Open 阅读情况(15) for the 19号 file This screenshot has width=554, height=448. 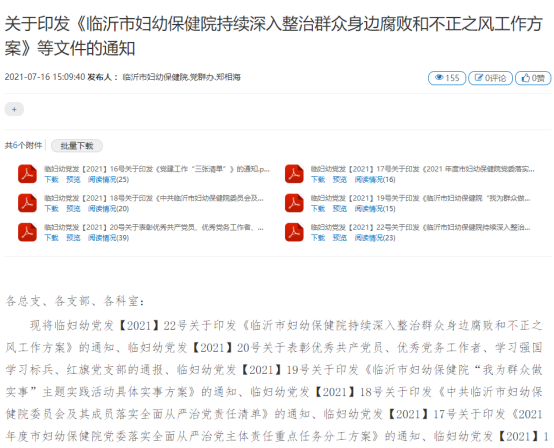(375, 209)
